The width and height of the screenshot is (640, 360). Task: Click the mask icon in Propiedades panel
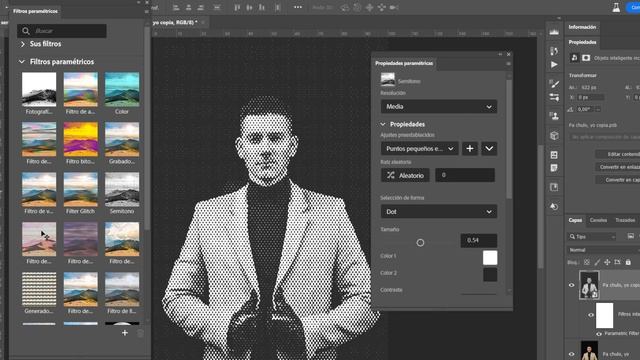(586, 58)
